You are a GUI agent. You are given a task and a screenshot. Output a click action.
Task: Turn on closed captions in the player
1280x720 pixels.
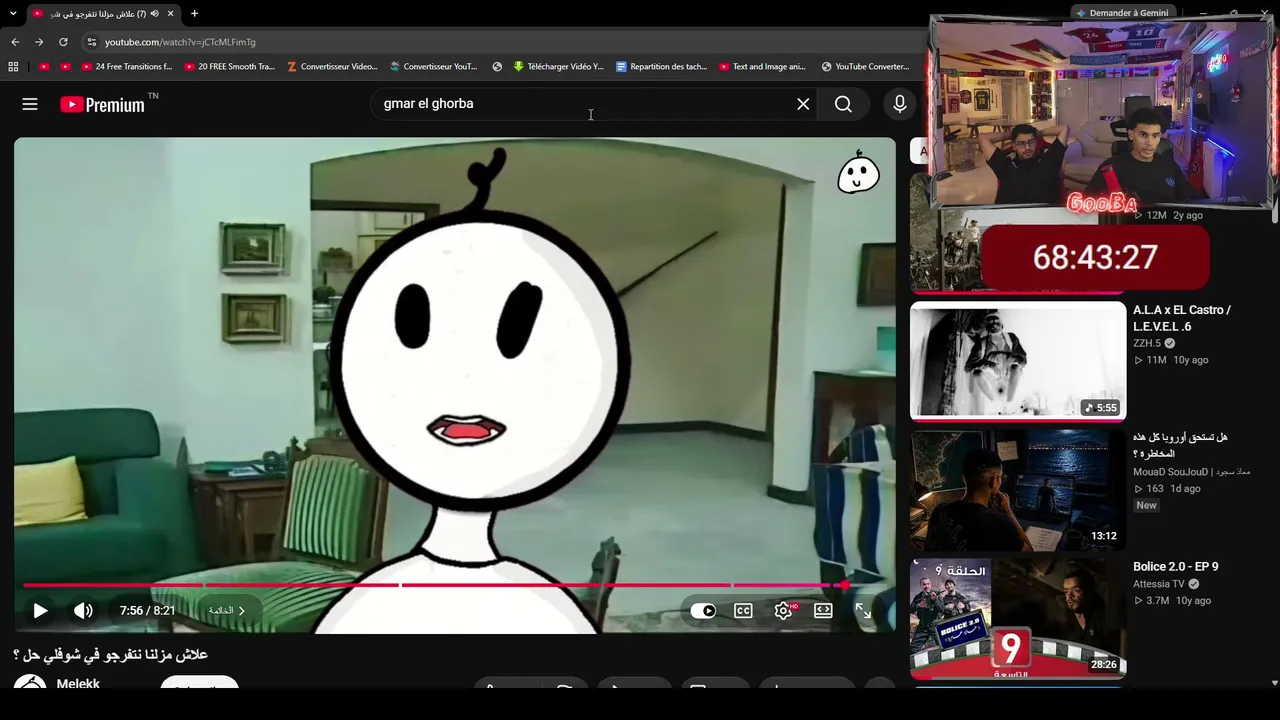pyautogui.click(x=743, y=611)
